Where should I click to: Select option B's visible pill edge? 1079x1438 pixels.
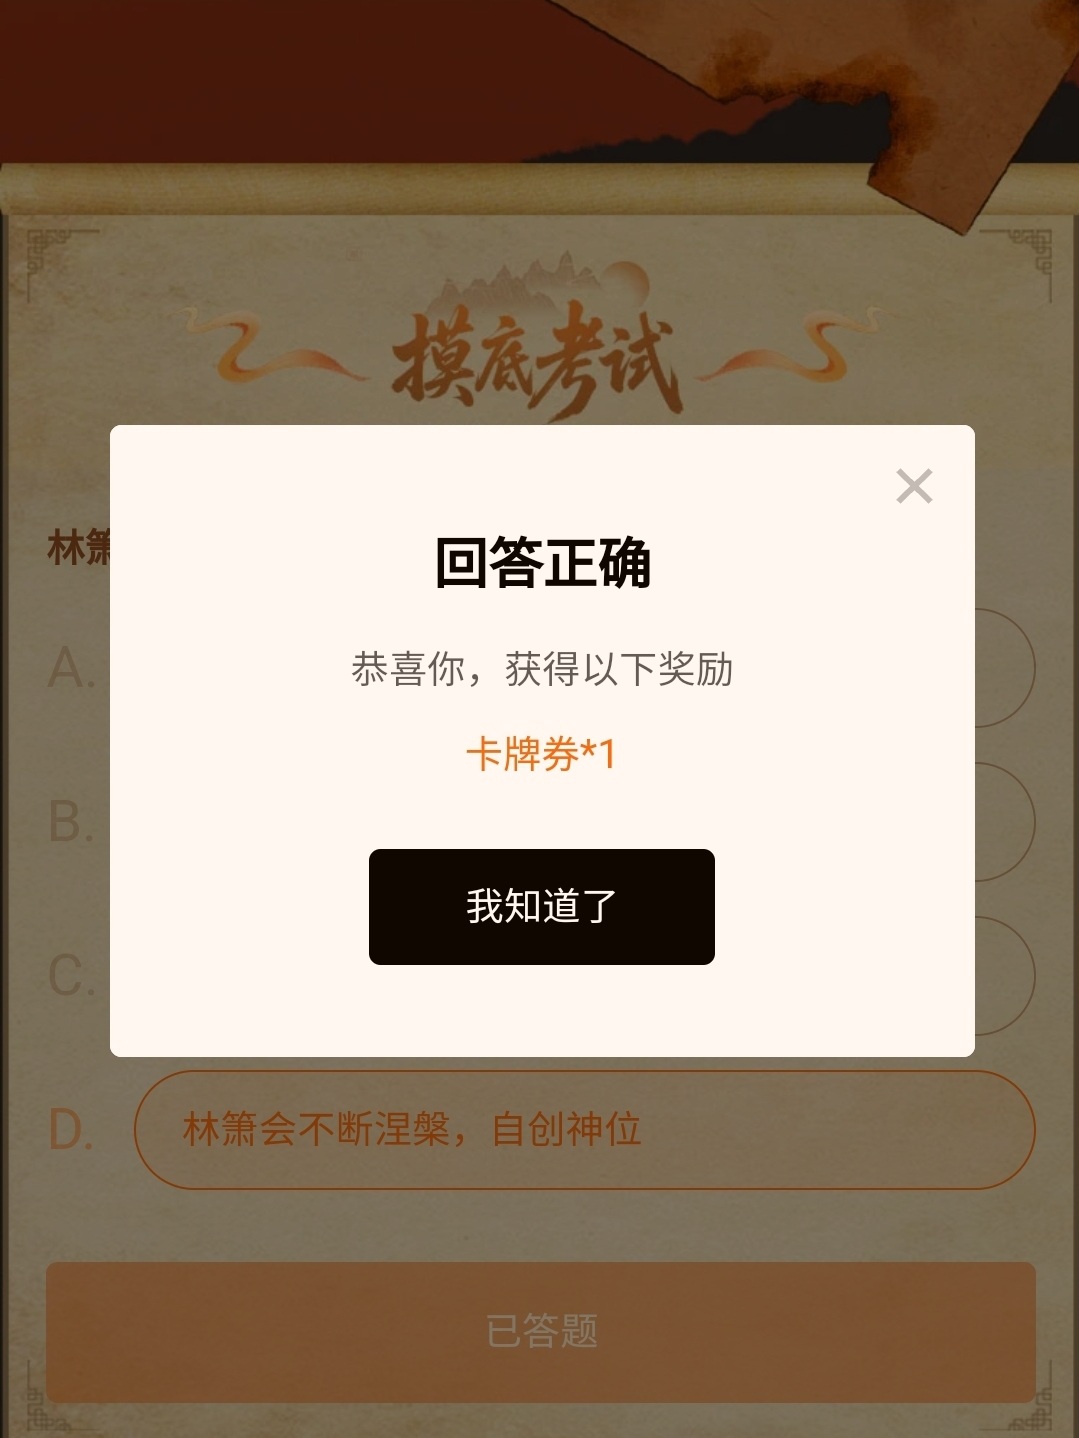coord(1005,822)
